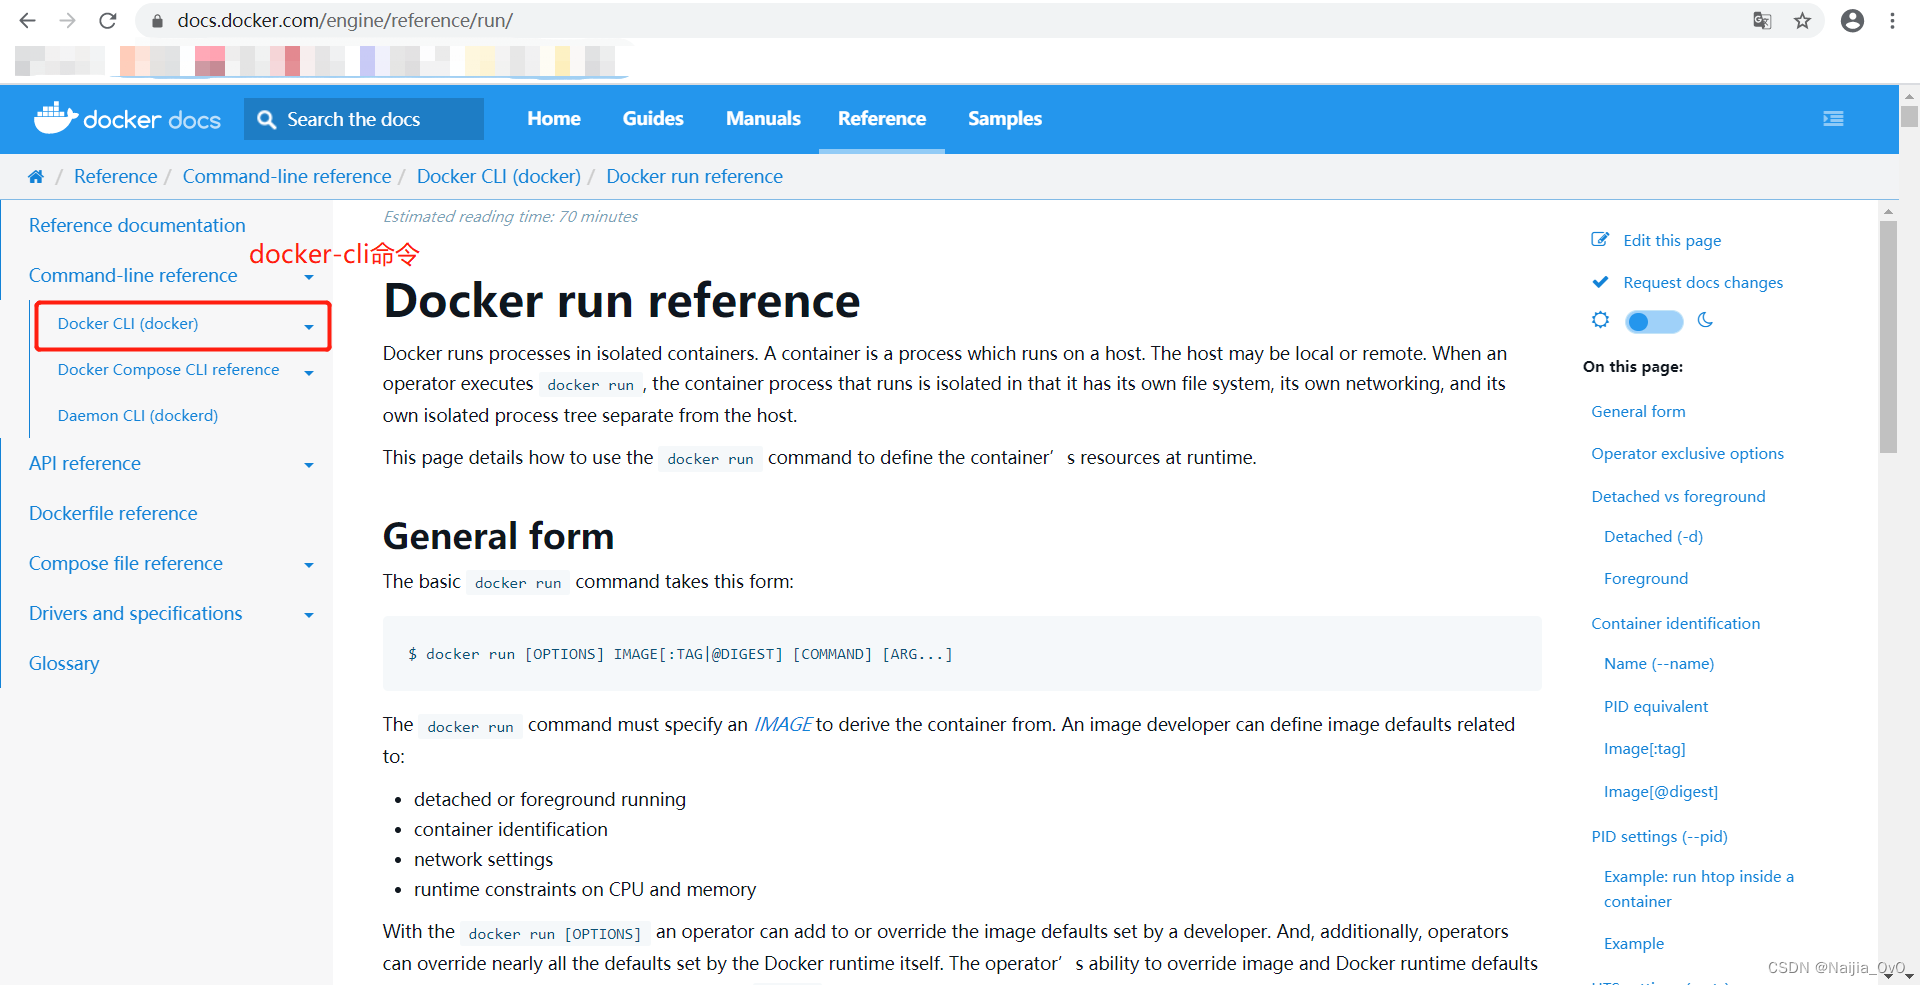Click the Request docs changes checkmark icon
Screen dimensions: 1920x985
(1600, 282)
